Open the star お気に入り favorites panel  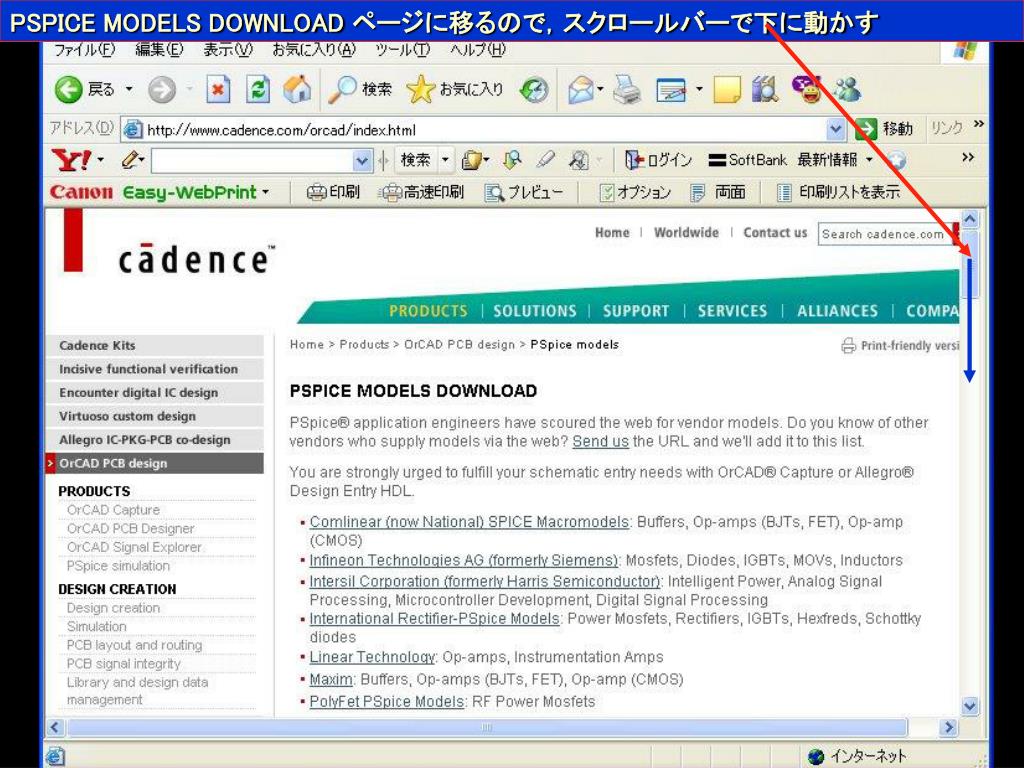point(455,89)
